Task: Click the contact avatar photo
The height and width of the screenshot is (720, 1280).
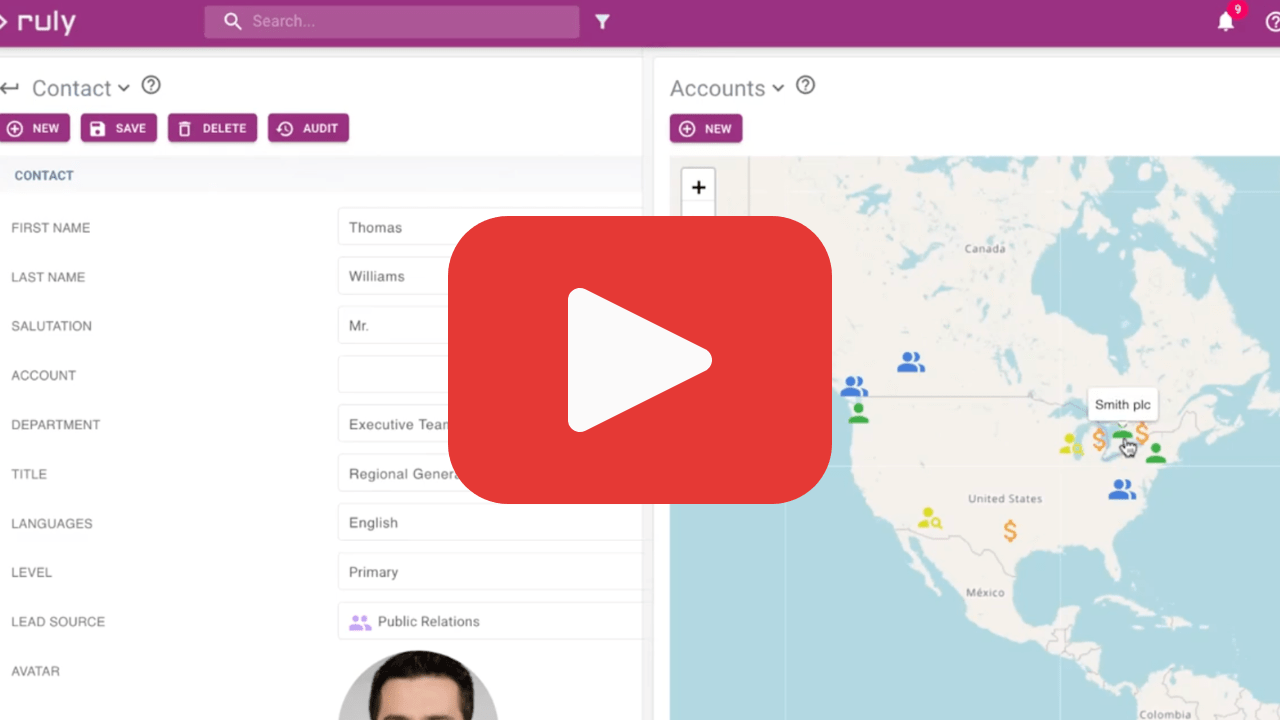Action: [418, 686]
